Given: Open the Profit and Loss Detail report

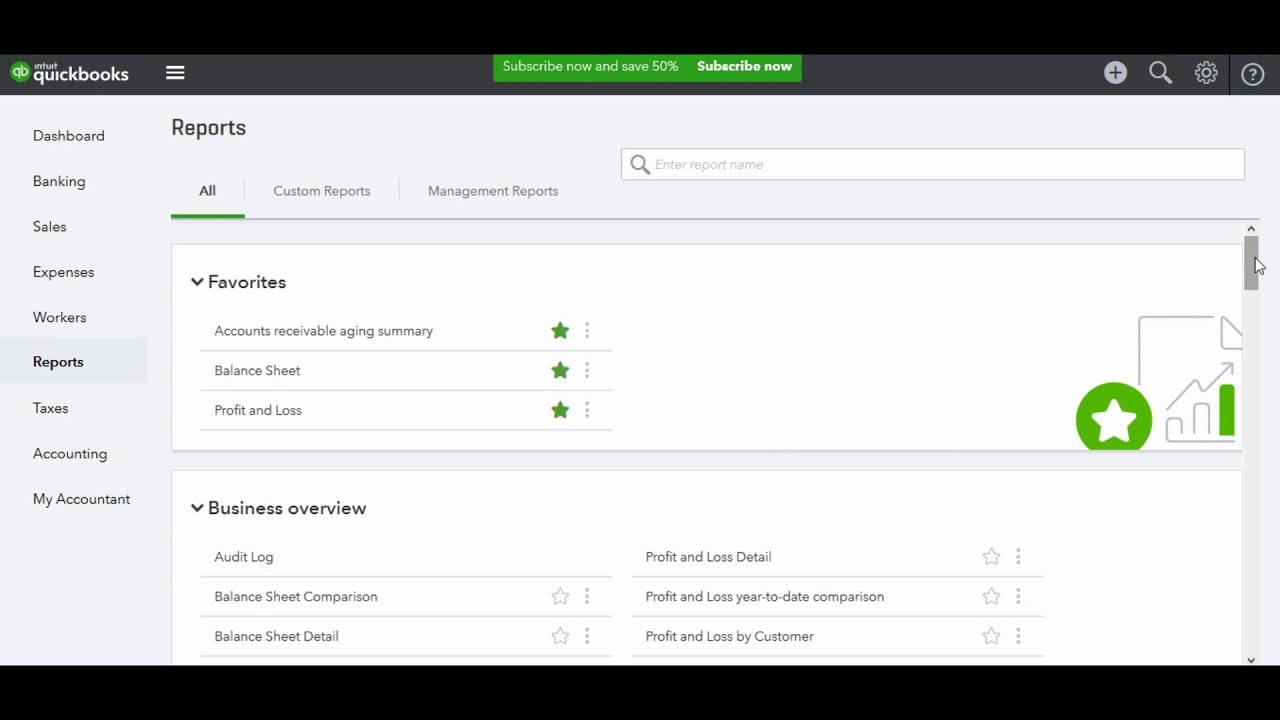Looking at the screenshot, I should pyautogui.click(x=708, y=557).
